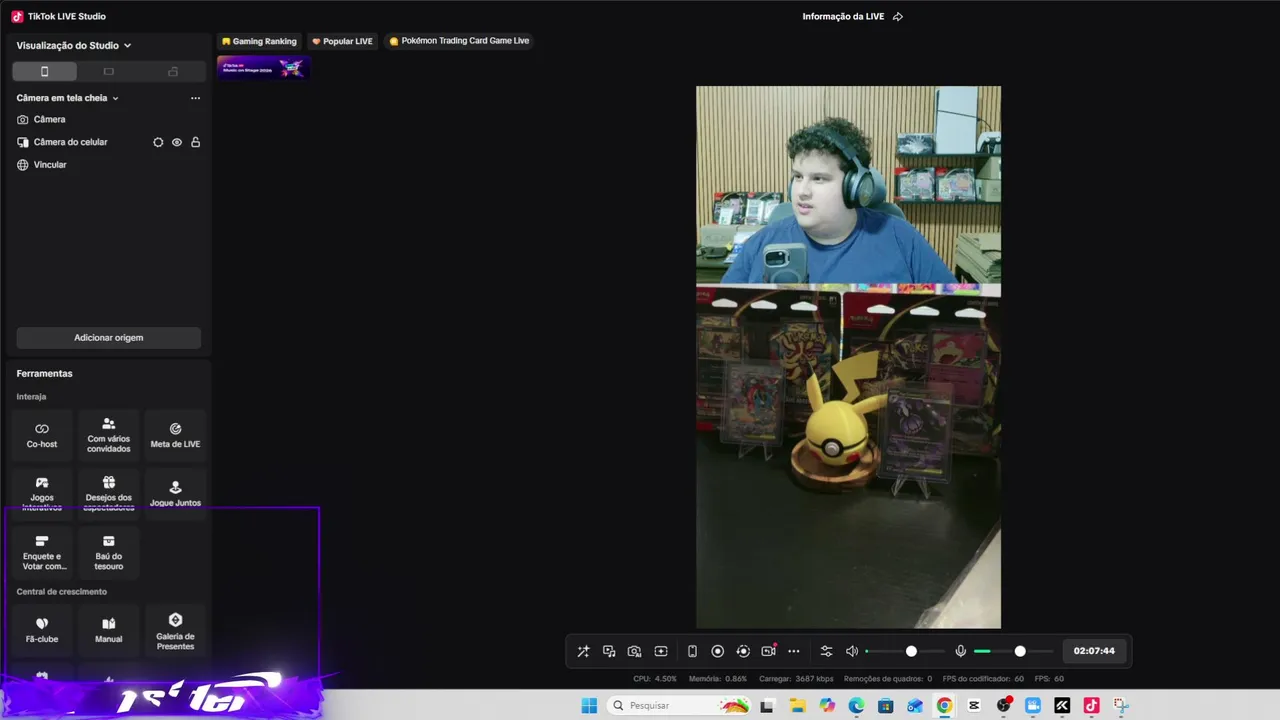This screenshot has width=1280, height=720.
Task: Open the AI camera tool
Action: 634,651
